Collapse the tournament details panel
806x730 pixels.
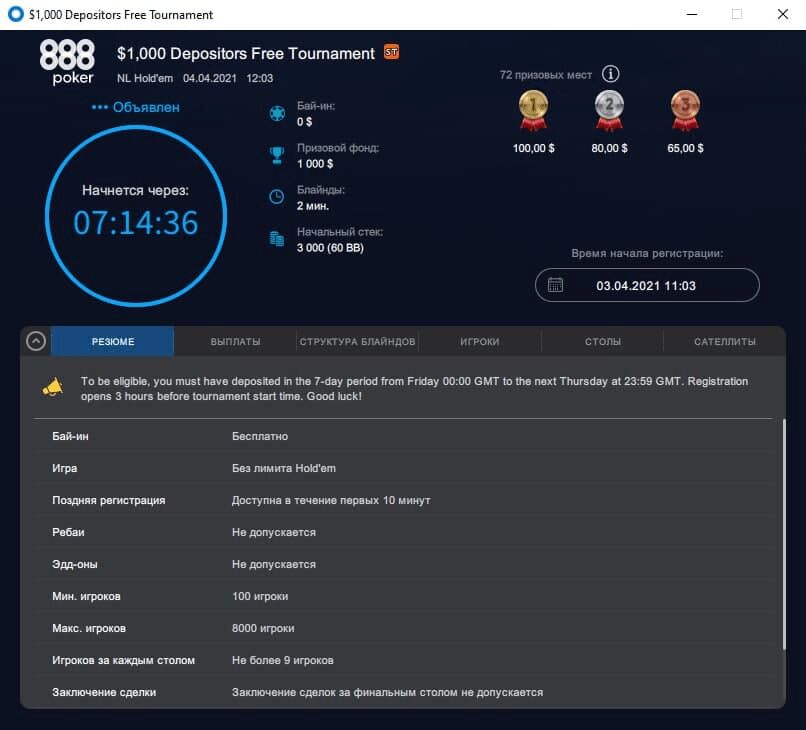point(36,341)
